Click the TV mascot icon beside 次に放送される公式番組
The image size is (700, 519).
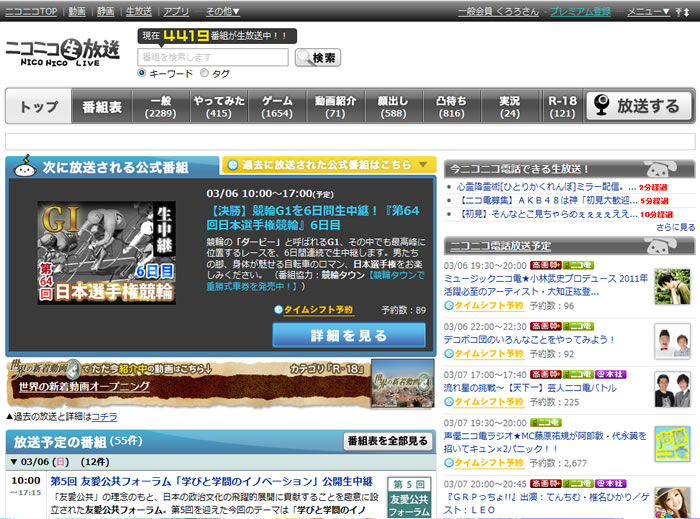click(x=25, y=166)
